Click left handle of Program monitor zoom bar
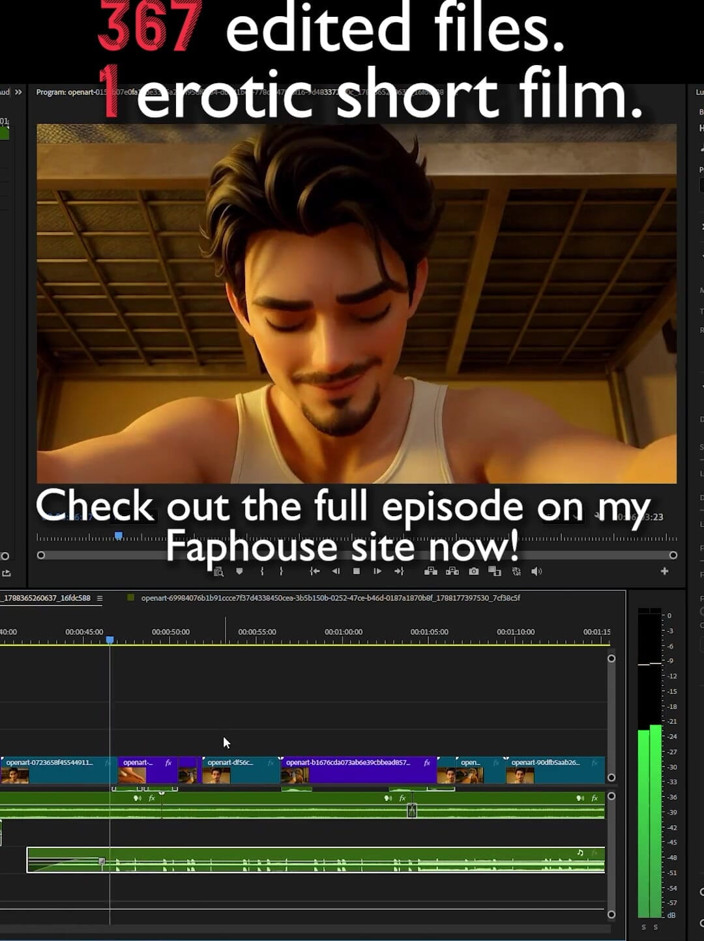Viewport: 704px width, 941px height. [x=41, y=555]
